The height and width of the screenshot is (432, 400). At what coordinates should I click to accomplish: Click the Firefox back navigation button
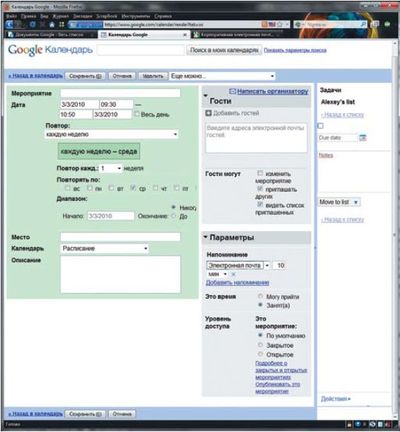(x=9, y=25)
